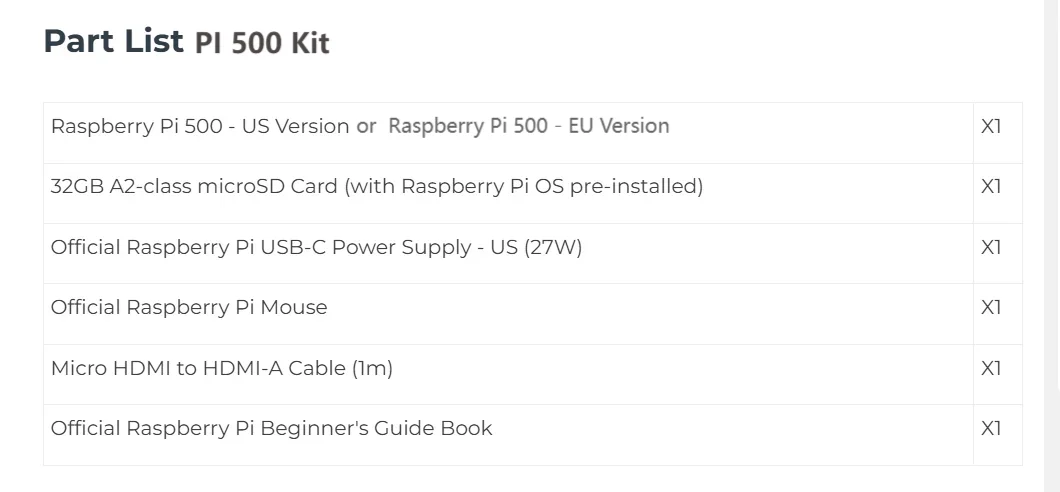Click the PI 500 Kit subtitle

262,44
